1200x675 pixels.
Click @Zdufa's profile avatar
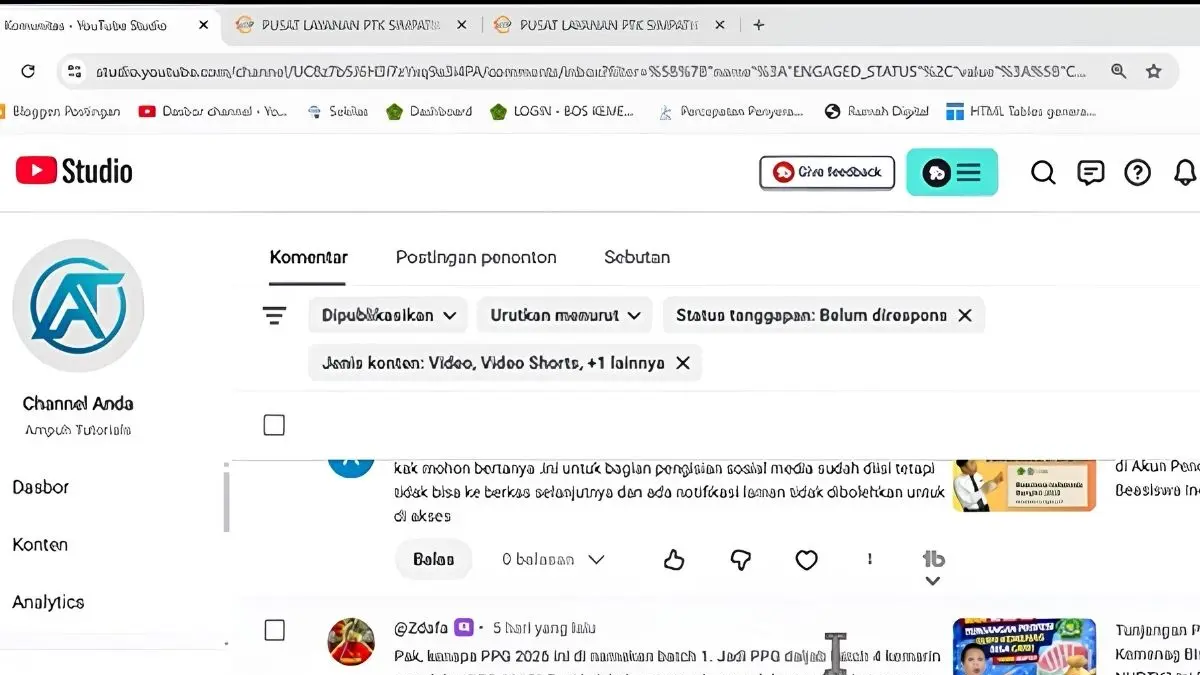click(x=352, y=642)
